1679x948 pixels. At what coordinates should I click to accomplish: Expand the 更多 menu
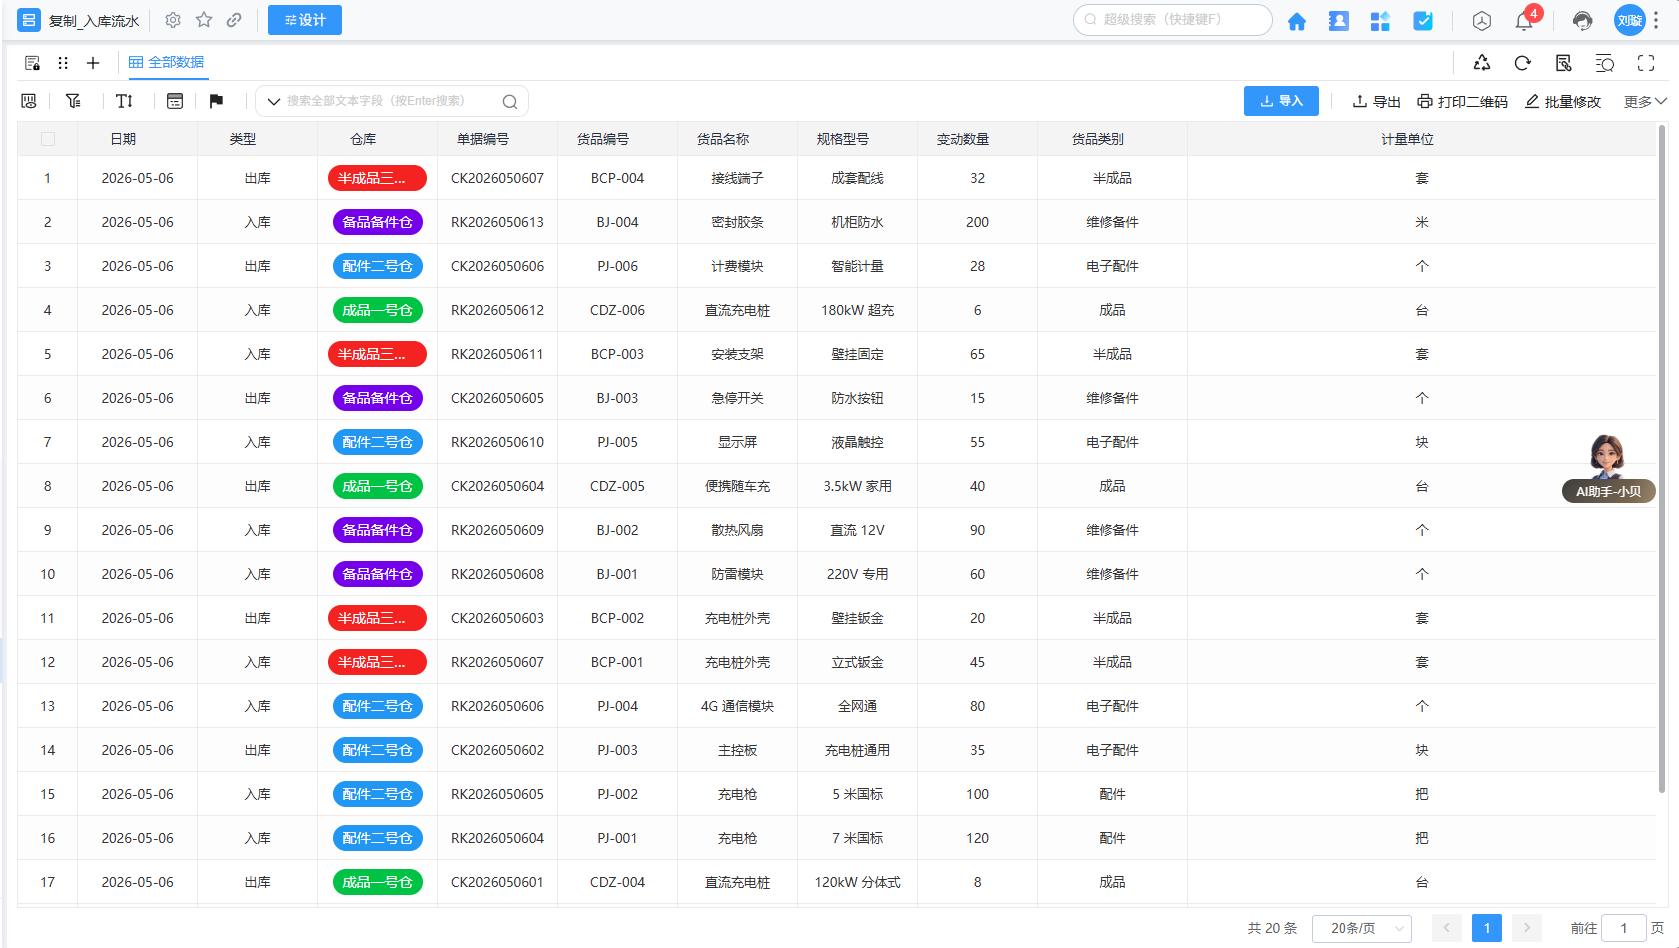[x=1645, y=101]
